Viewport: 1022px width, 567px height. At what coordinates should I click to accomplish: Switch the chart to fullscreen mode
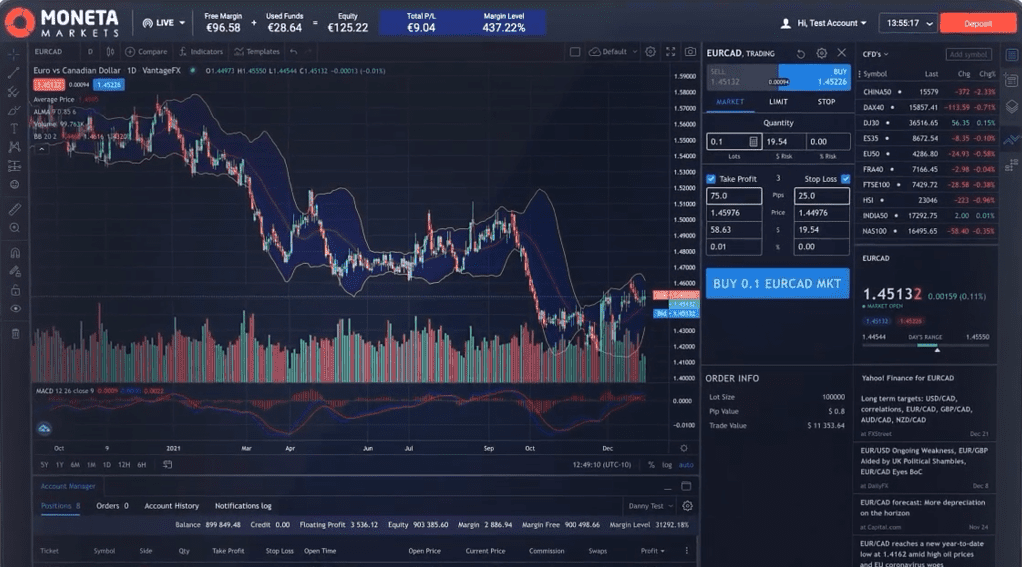670,51
